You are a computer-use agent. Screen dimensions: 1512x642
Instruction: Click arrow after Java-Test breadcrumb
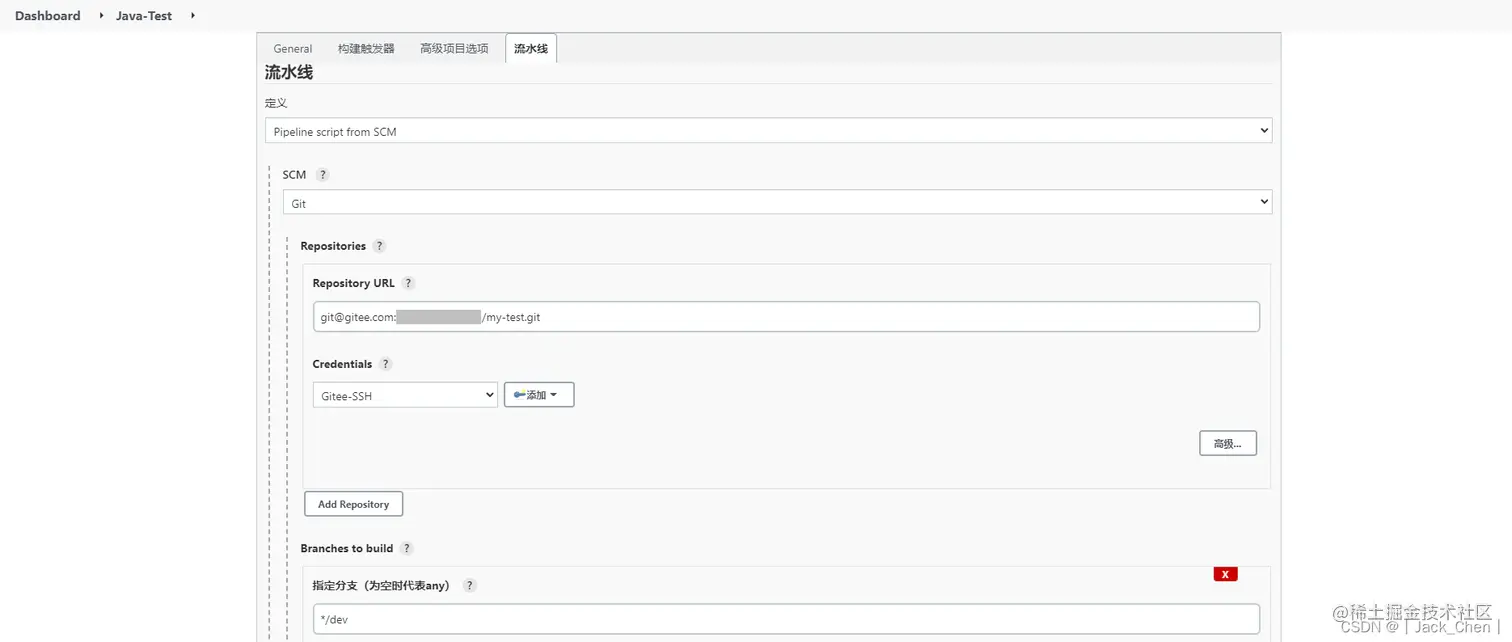click(192, 16)
